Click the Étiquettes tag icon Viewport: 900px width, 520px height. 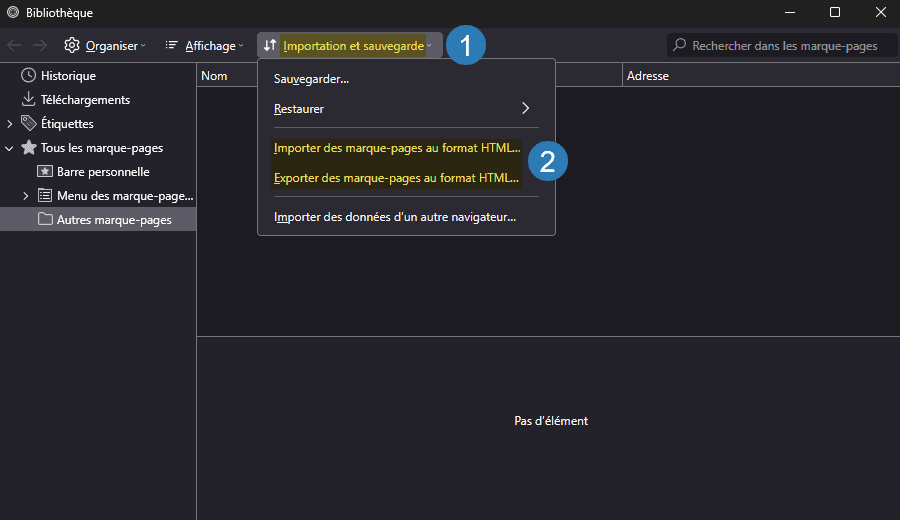[29, 123]
